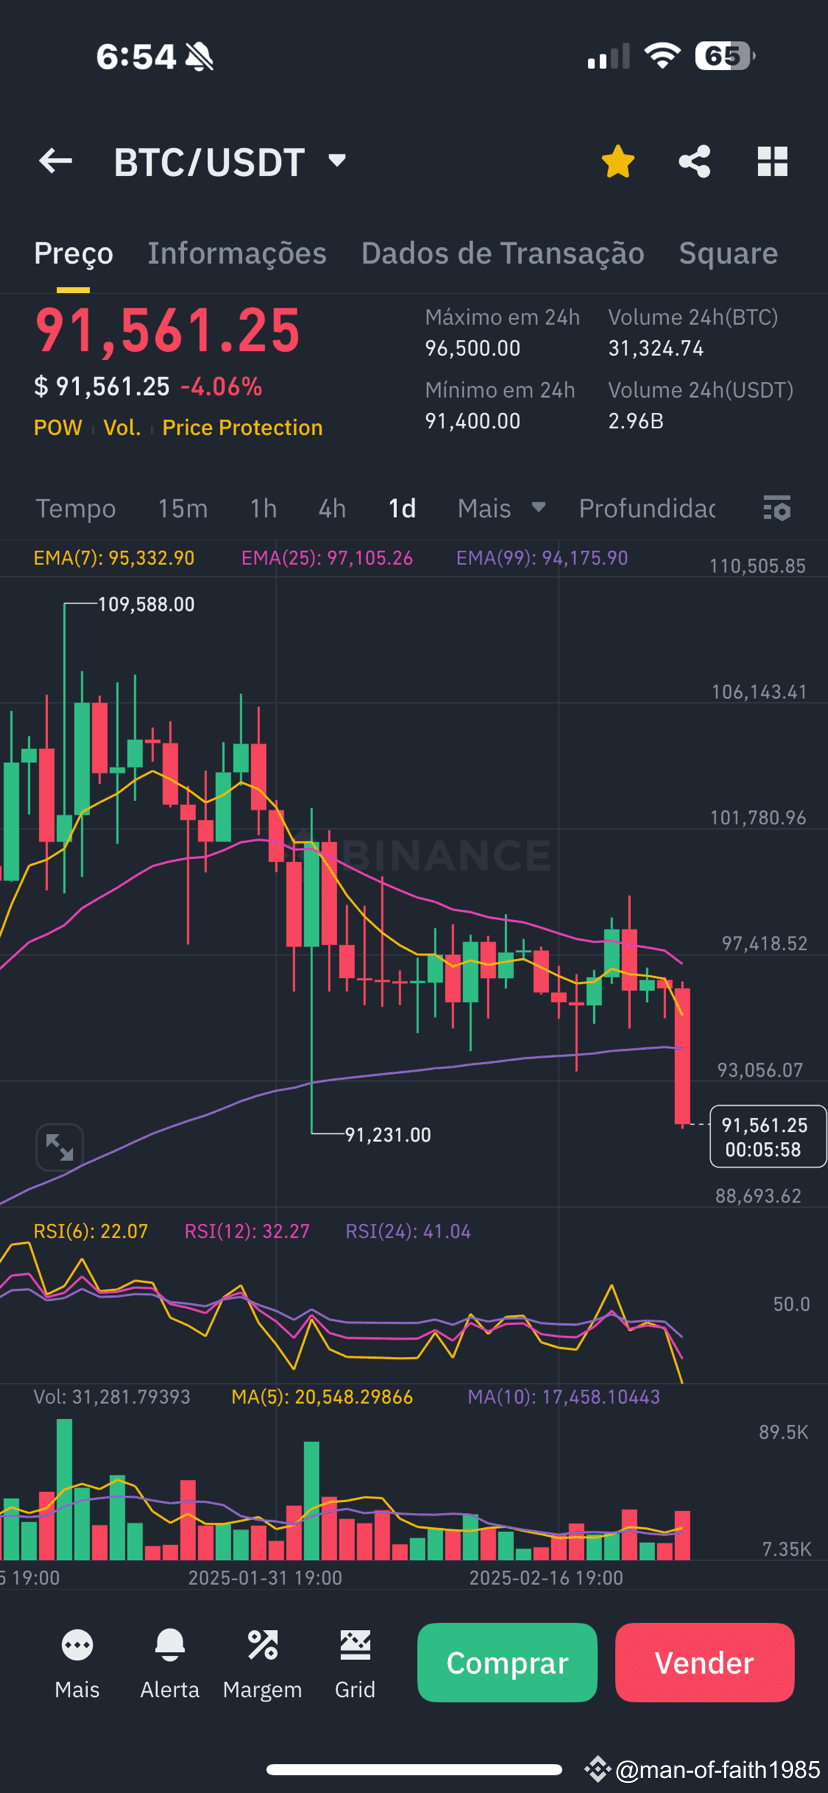Tap the MA(5) volume average label
Screen dimensions: 828x1793
pos(322,1397)
